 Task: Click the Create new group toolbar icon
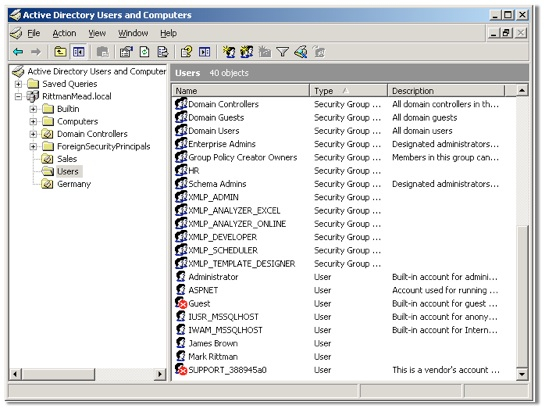click(x=247, y=52)
